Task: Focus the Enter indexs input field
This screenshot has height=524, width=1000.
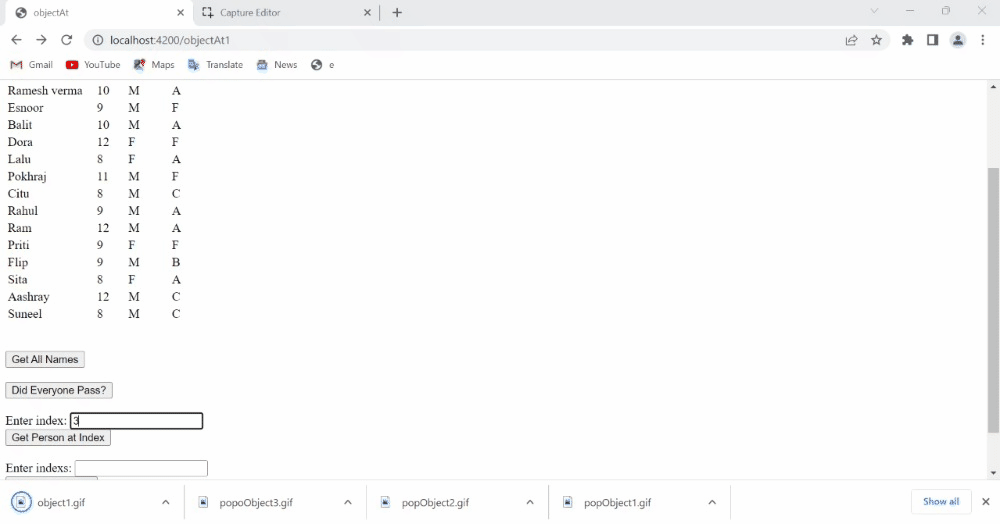Action: (x=141, y=468)
